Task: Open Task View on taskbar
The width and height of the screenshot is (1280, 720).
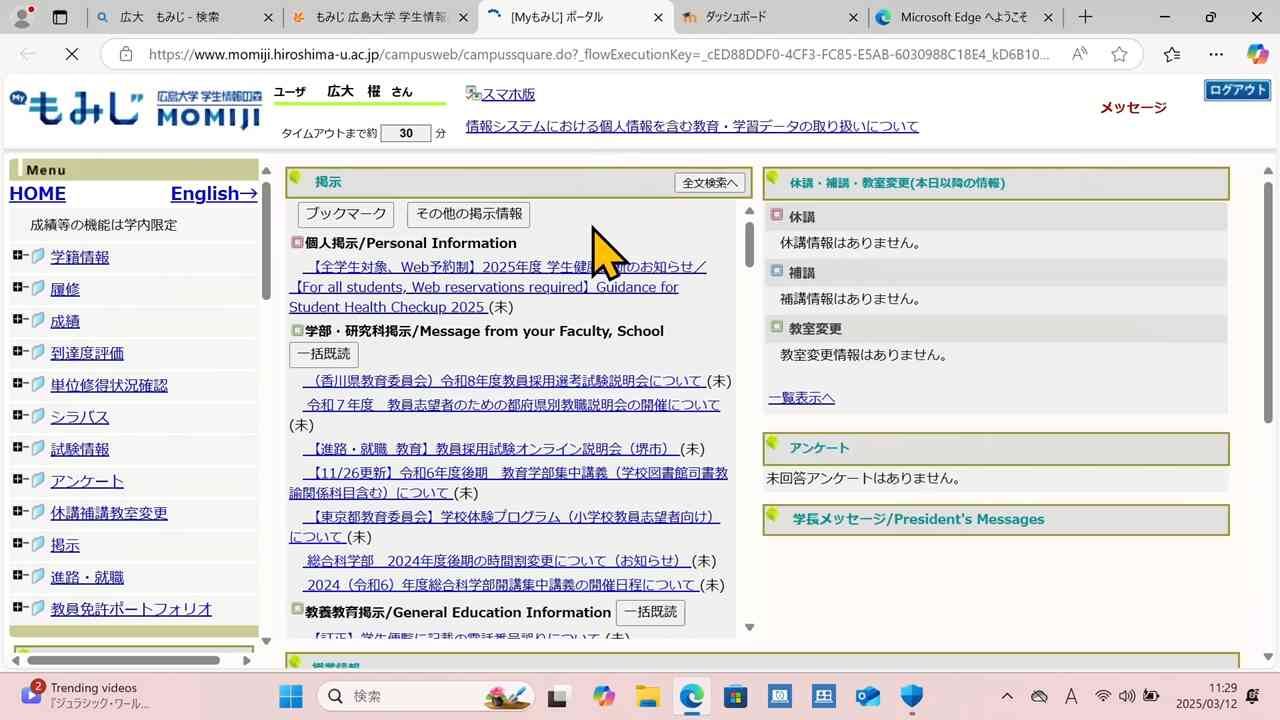Action: click(x=558, y=696)
